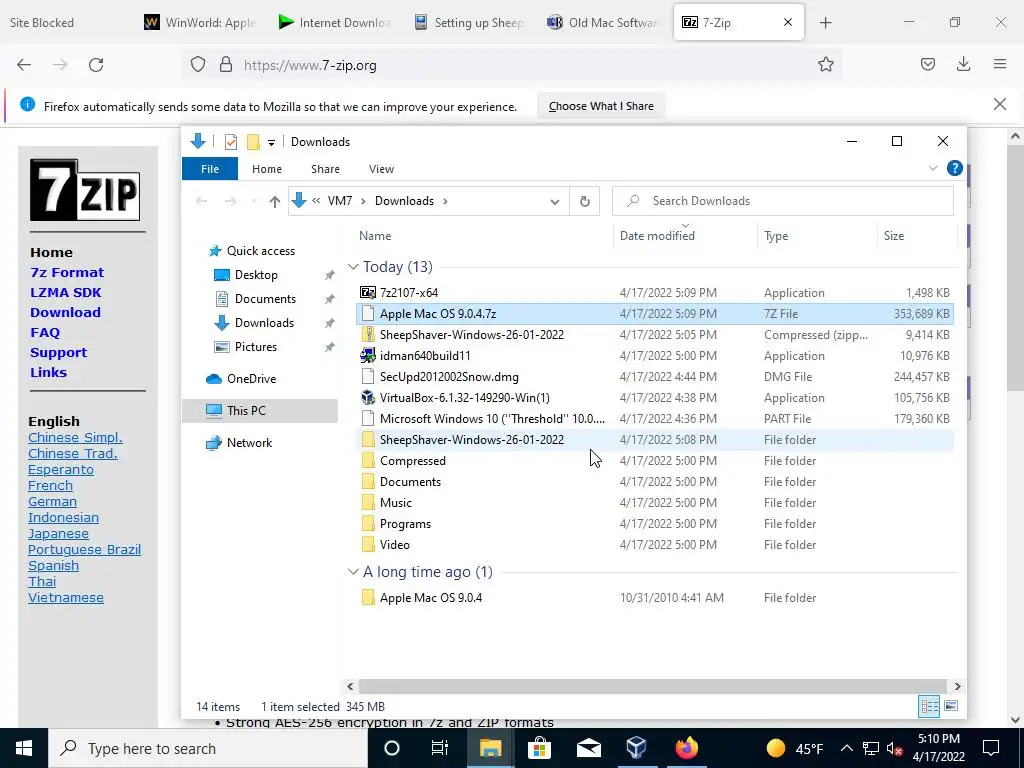The width and height of the screenshot is (1024, 768).
Task: Open the 7z2107-x64 application file
Action: [409, 293]
